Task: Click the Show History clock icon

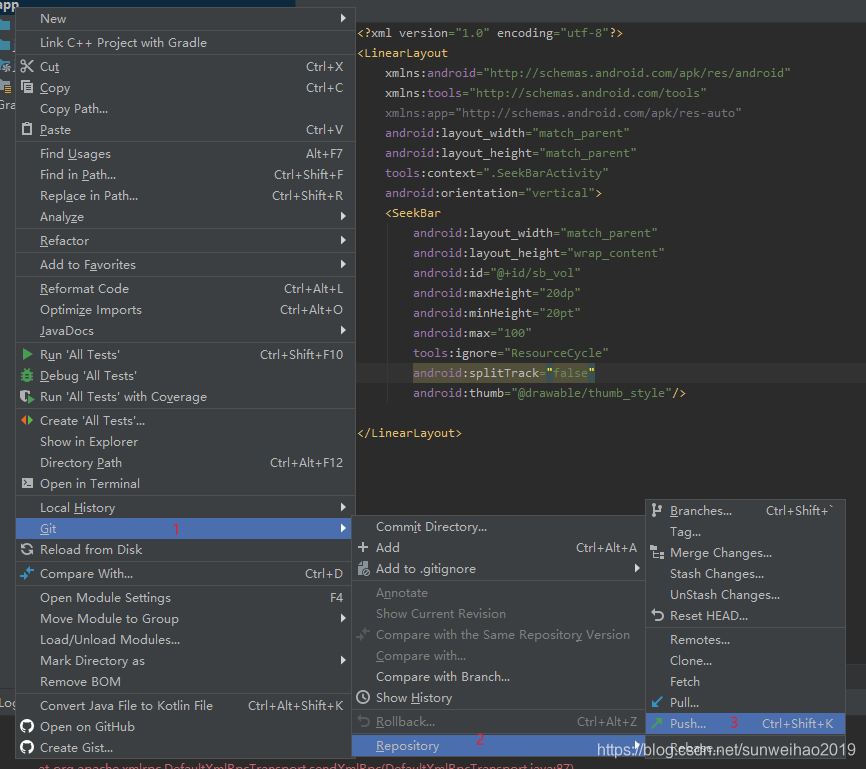Action: coord(363,697)
